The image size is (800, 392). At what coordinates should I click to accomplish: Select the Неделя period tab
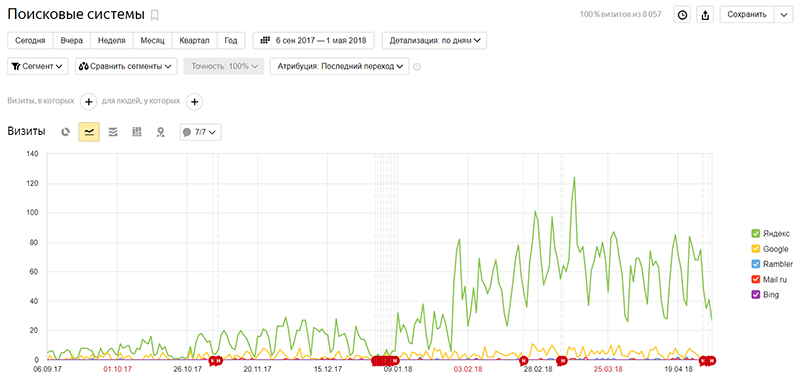tap(112, 40)
